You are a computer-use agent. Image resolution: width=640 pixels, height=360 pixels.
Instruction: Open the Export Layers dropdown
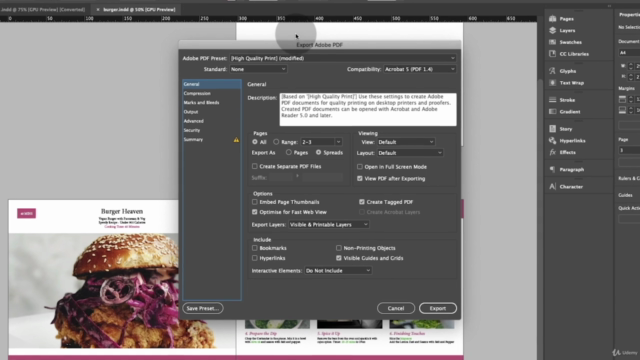329,224
